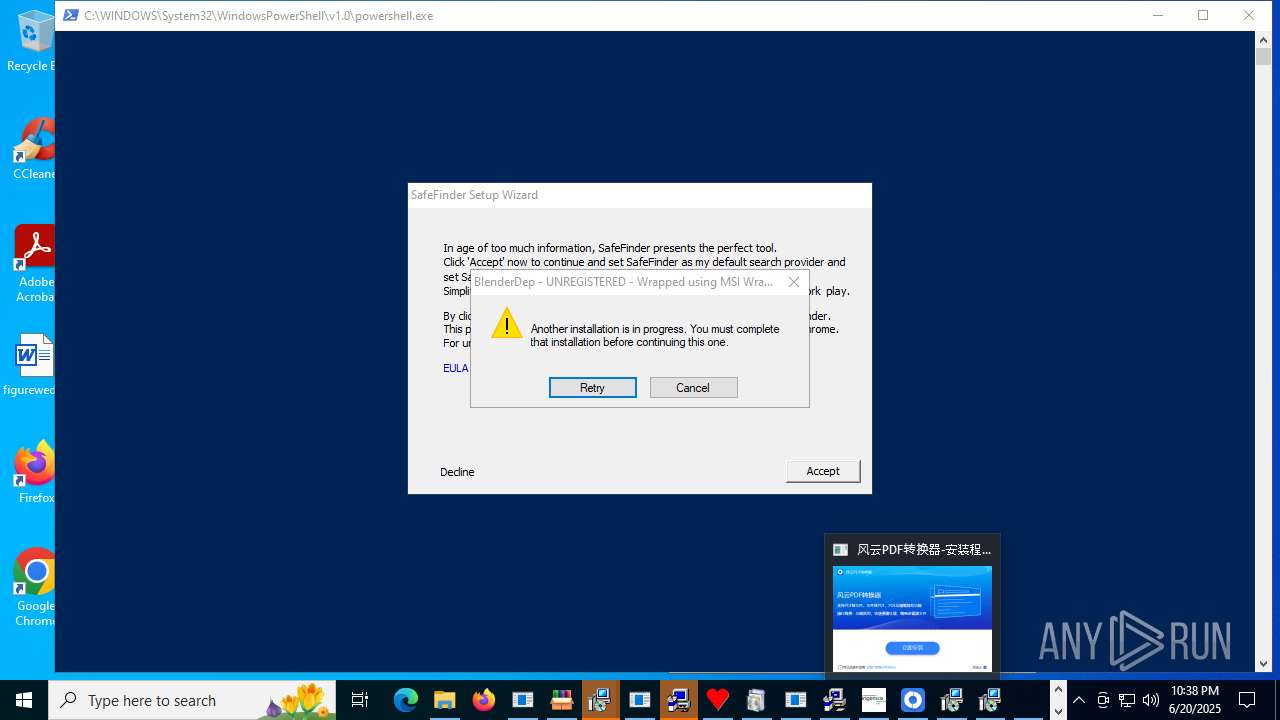The height and width of the screenshot is (720, 1280).
Task: Click the taskbar search box
Action: click(x=192, y=700)
